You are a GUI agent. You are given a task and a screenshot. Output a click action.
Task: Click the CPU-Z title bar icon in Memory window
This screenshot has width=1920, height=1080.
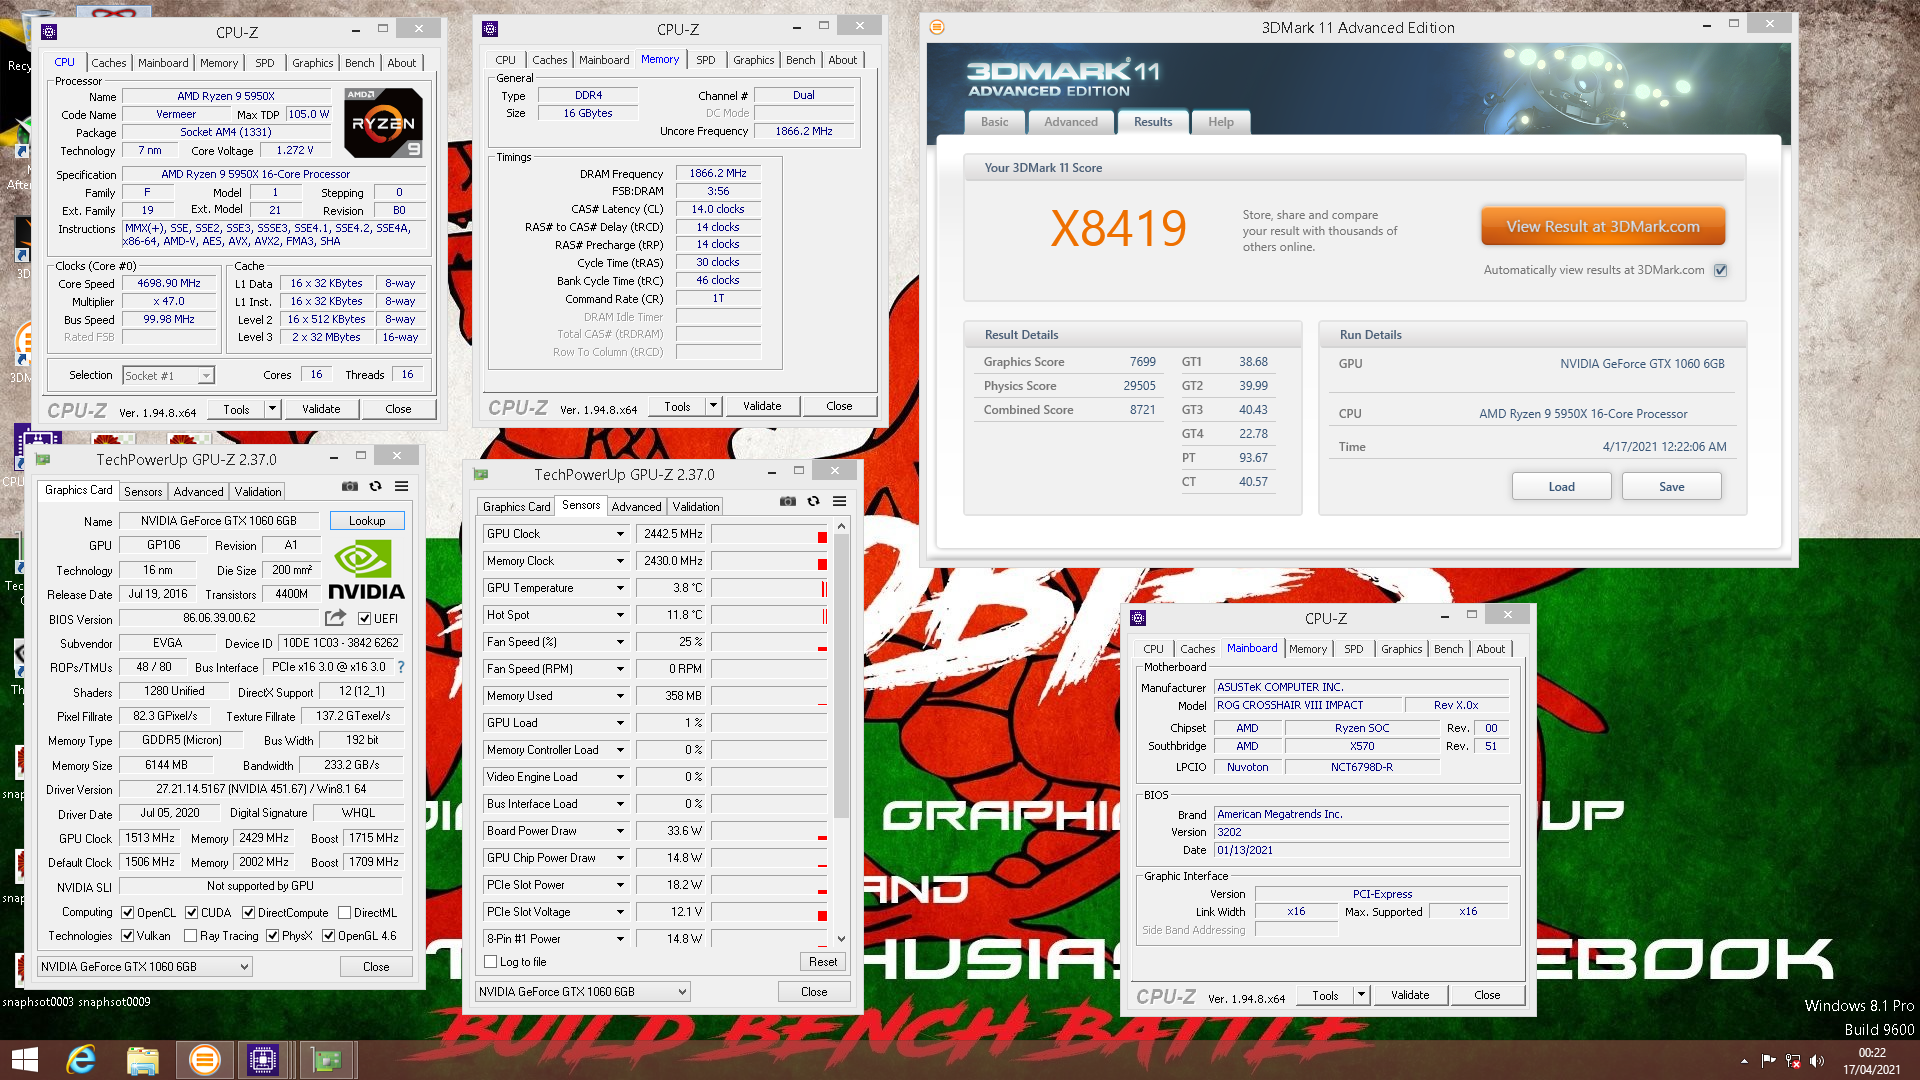[x=490, y=29]
